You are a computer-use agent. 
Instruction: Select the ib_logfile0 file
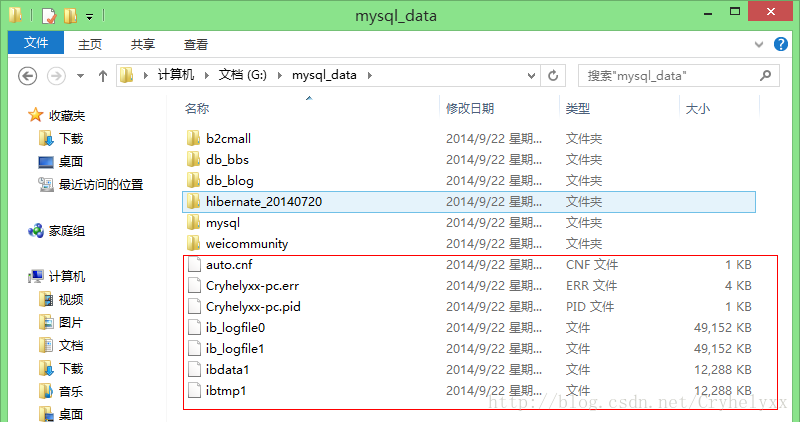point(469,327)
